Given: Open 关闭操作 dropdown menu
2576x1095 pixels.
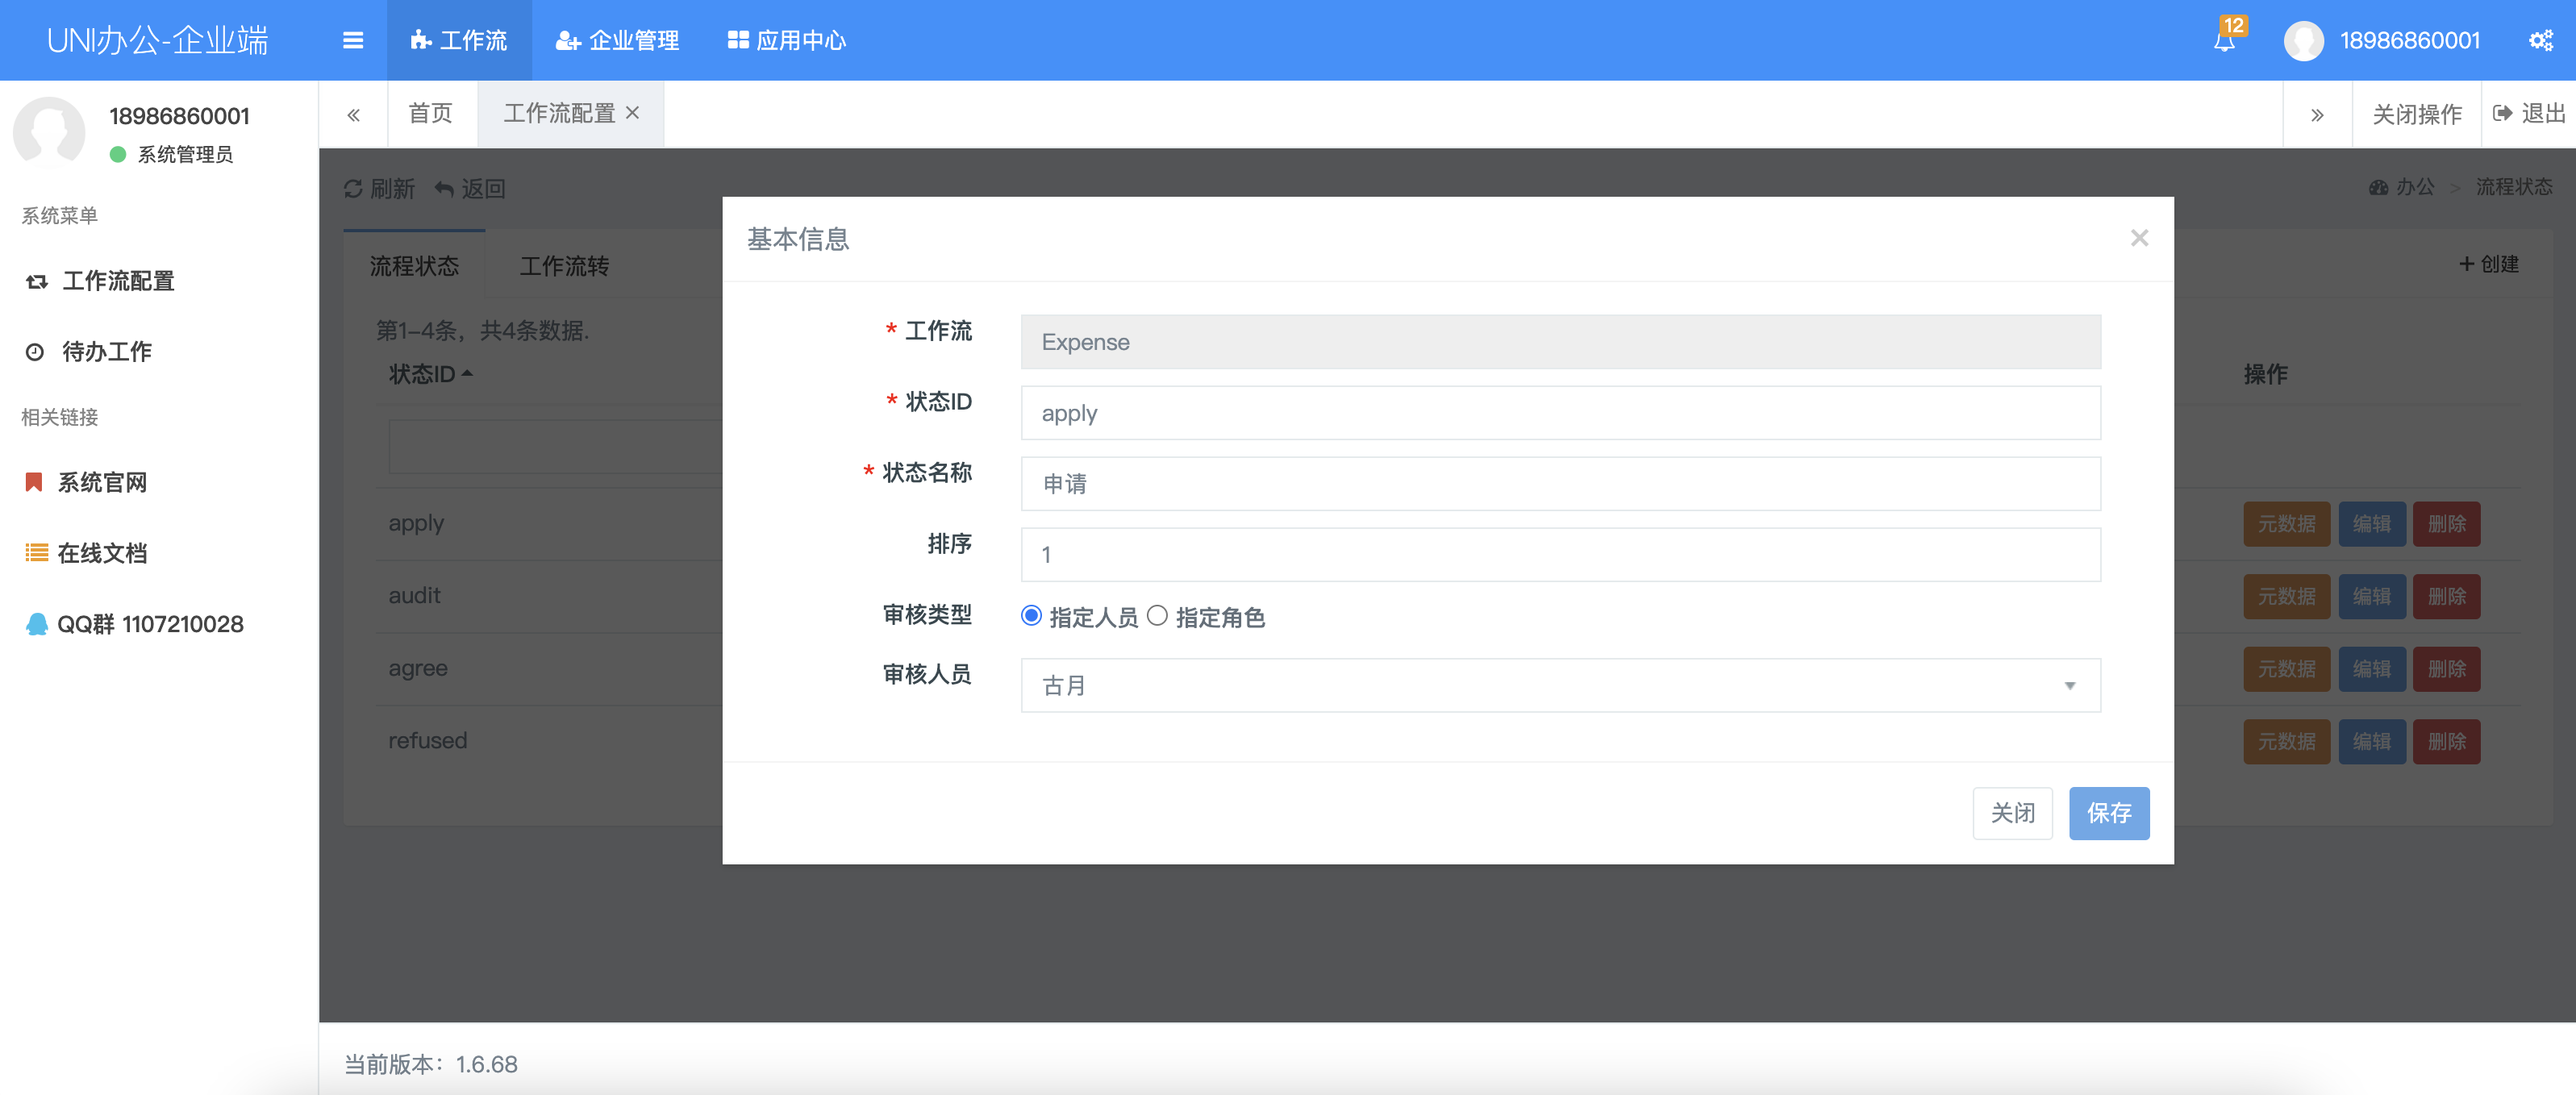Looking at the screenshot, I should click(2416, 114).
